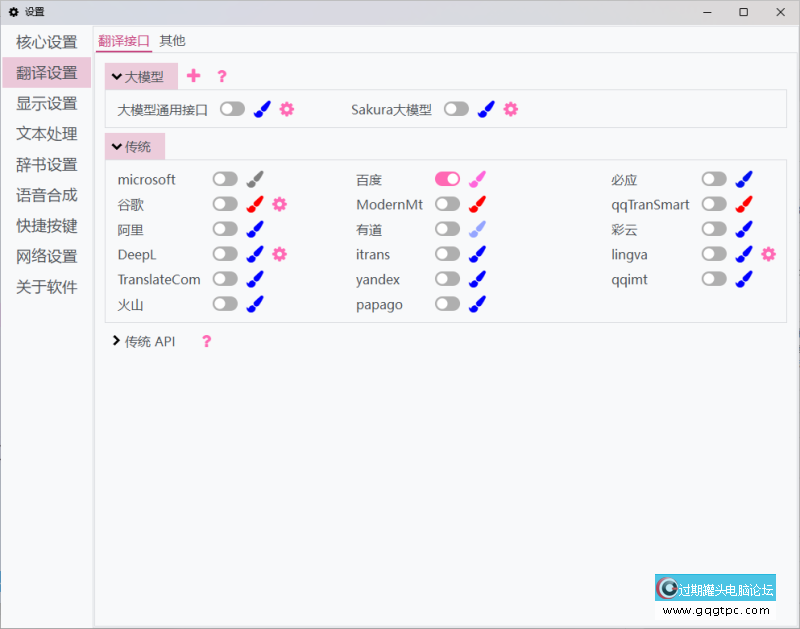This screenshot has width=800, height=629.
Task: Open 快捷按键 settings page
Action: (x=47, y=226)
